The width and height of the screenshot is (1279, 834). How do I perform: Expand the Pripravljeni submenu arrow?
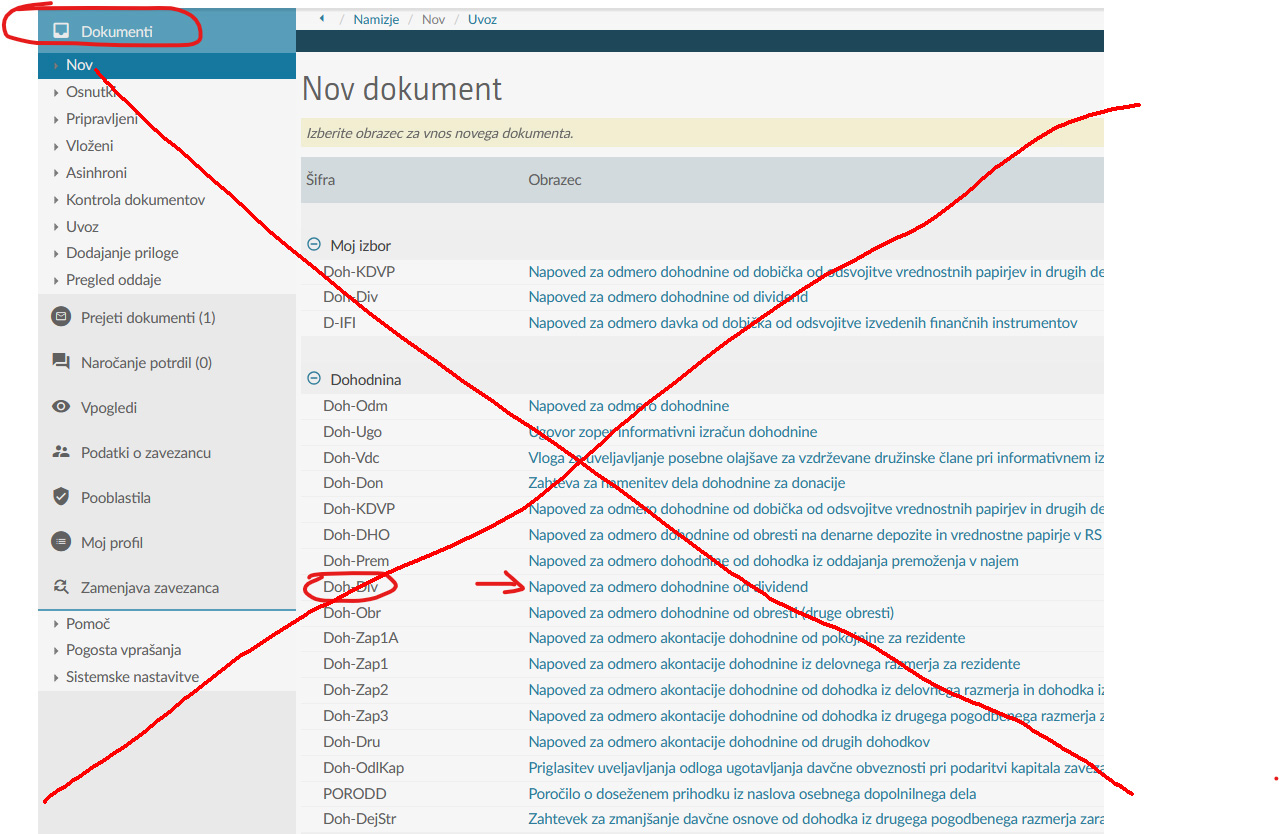click(56, 119)
